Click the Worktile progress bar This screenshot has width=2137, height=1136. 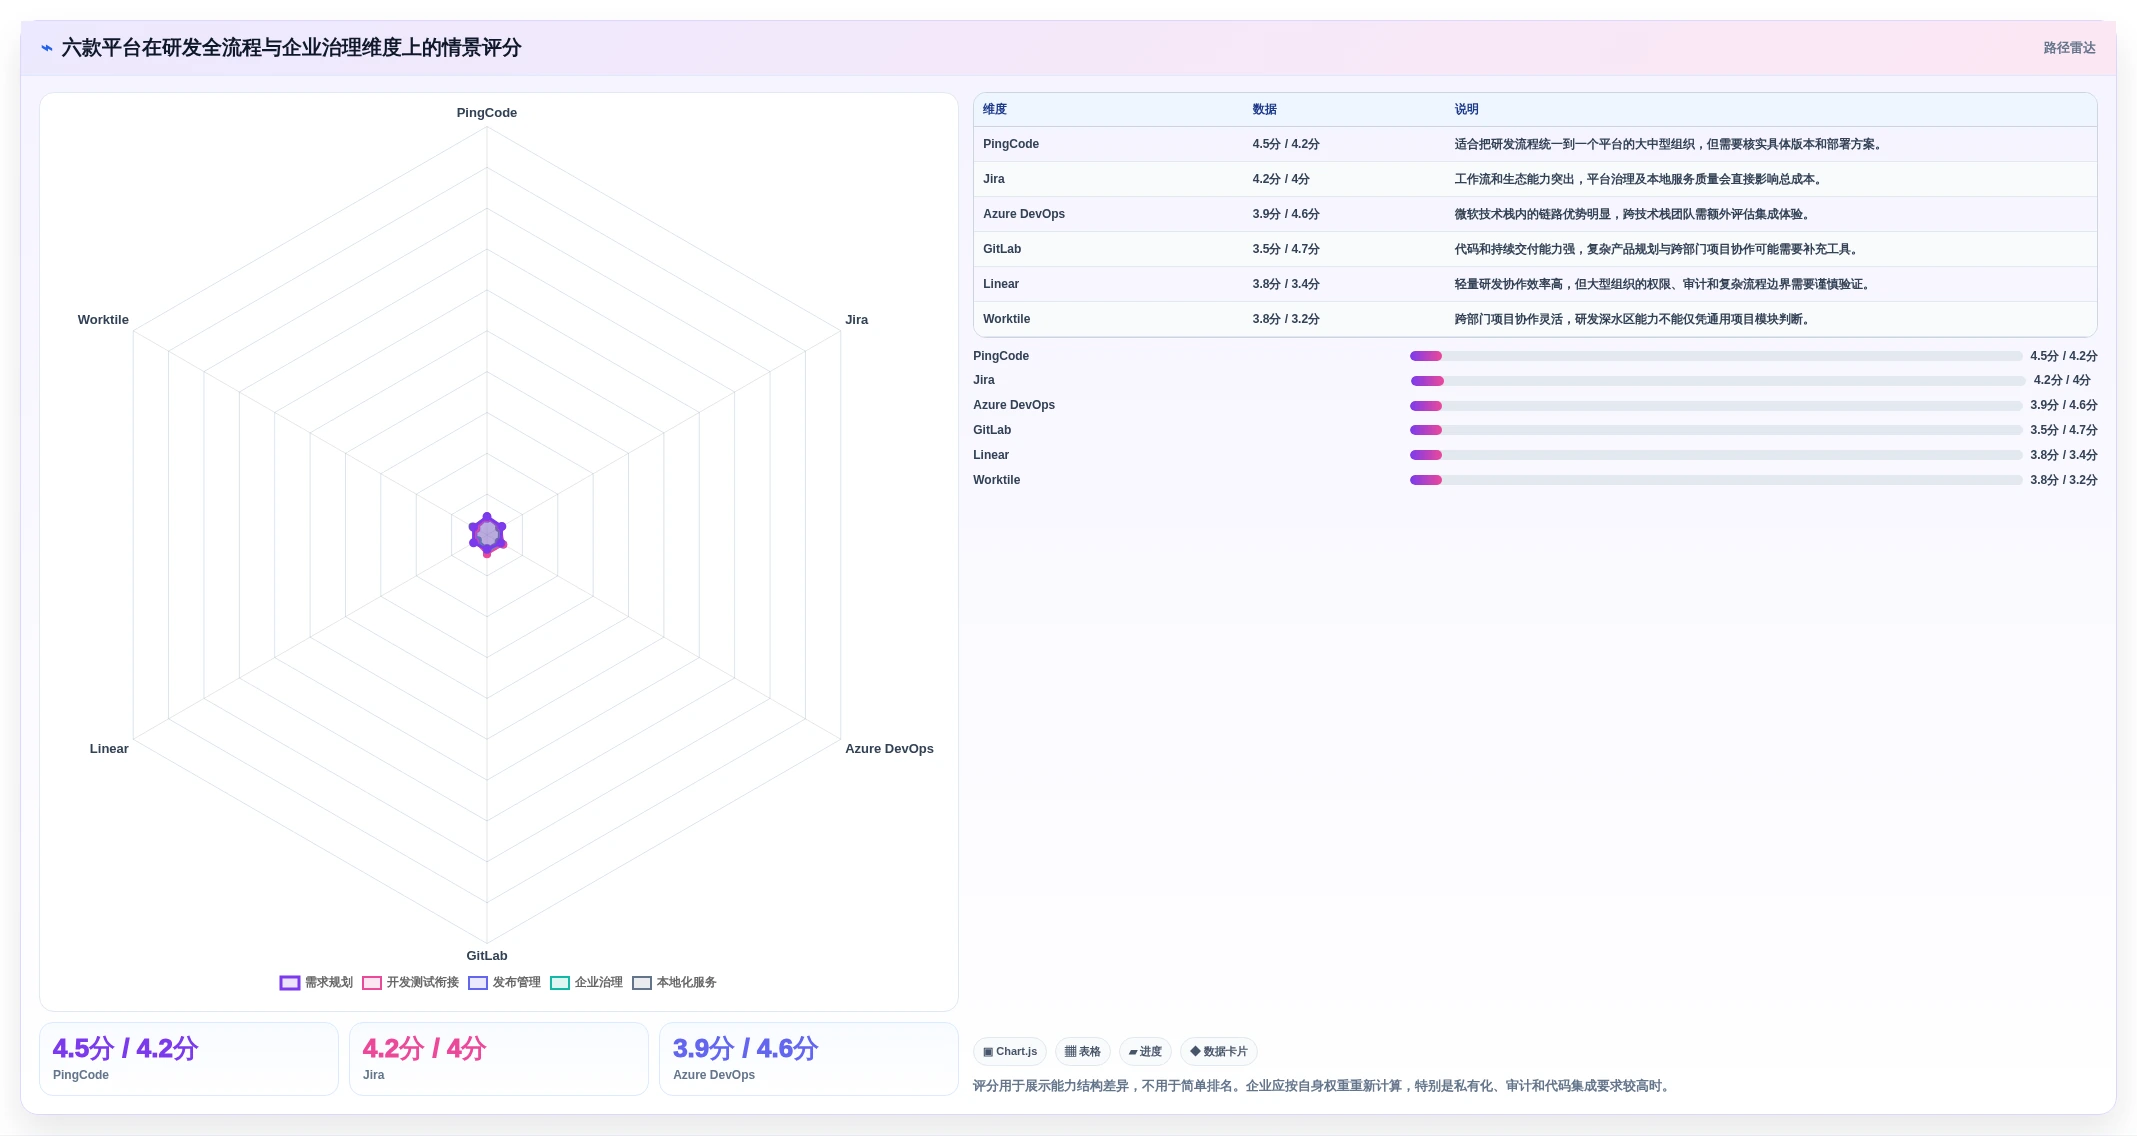[1716, 480]
